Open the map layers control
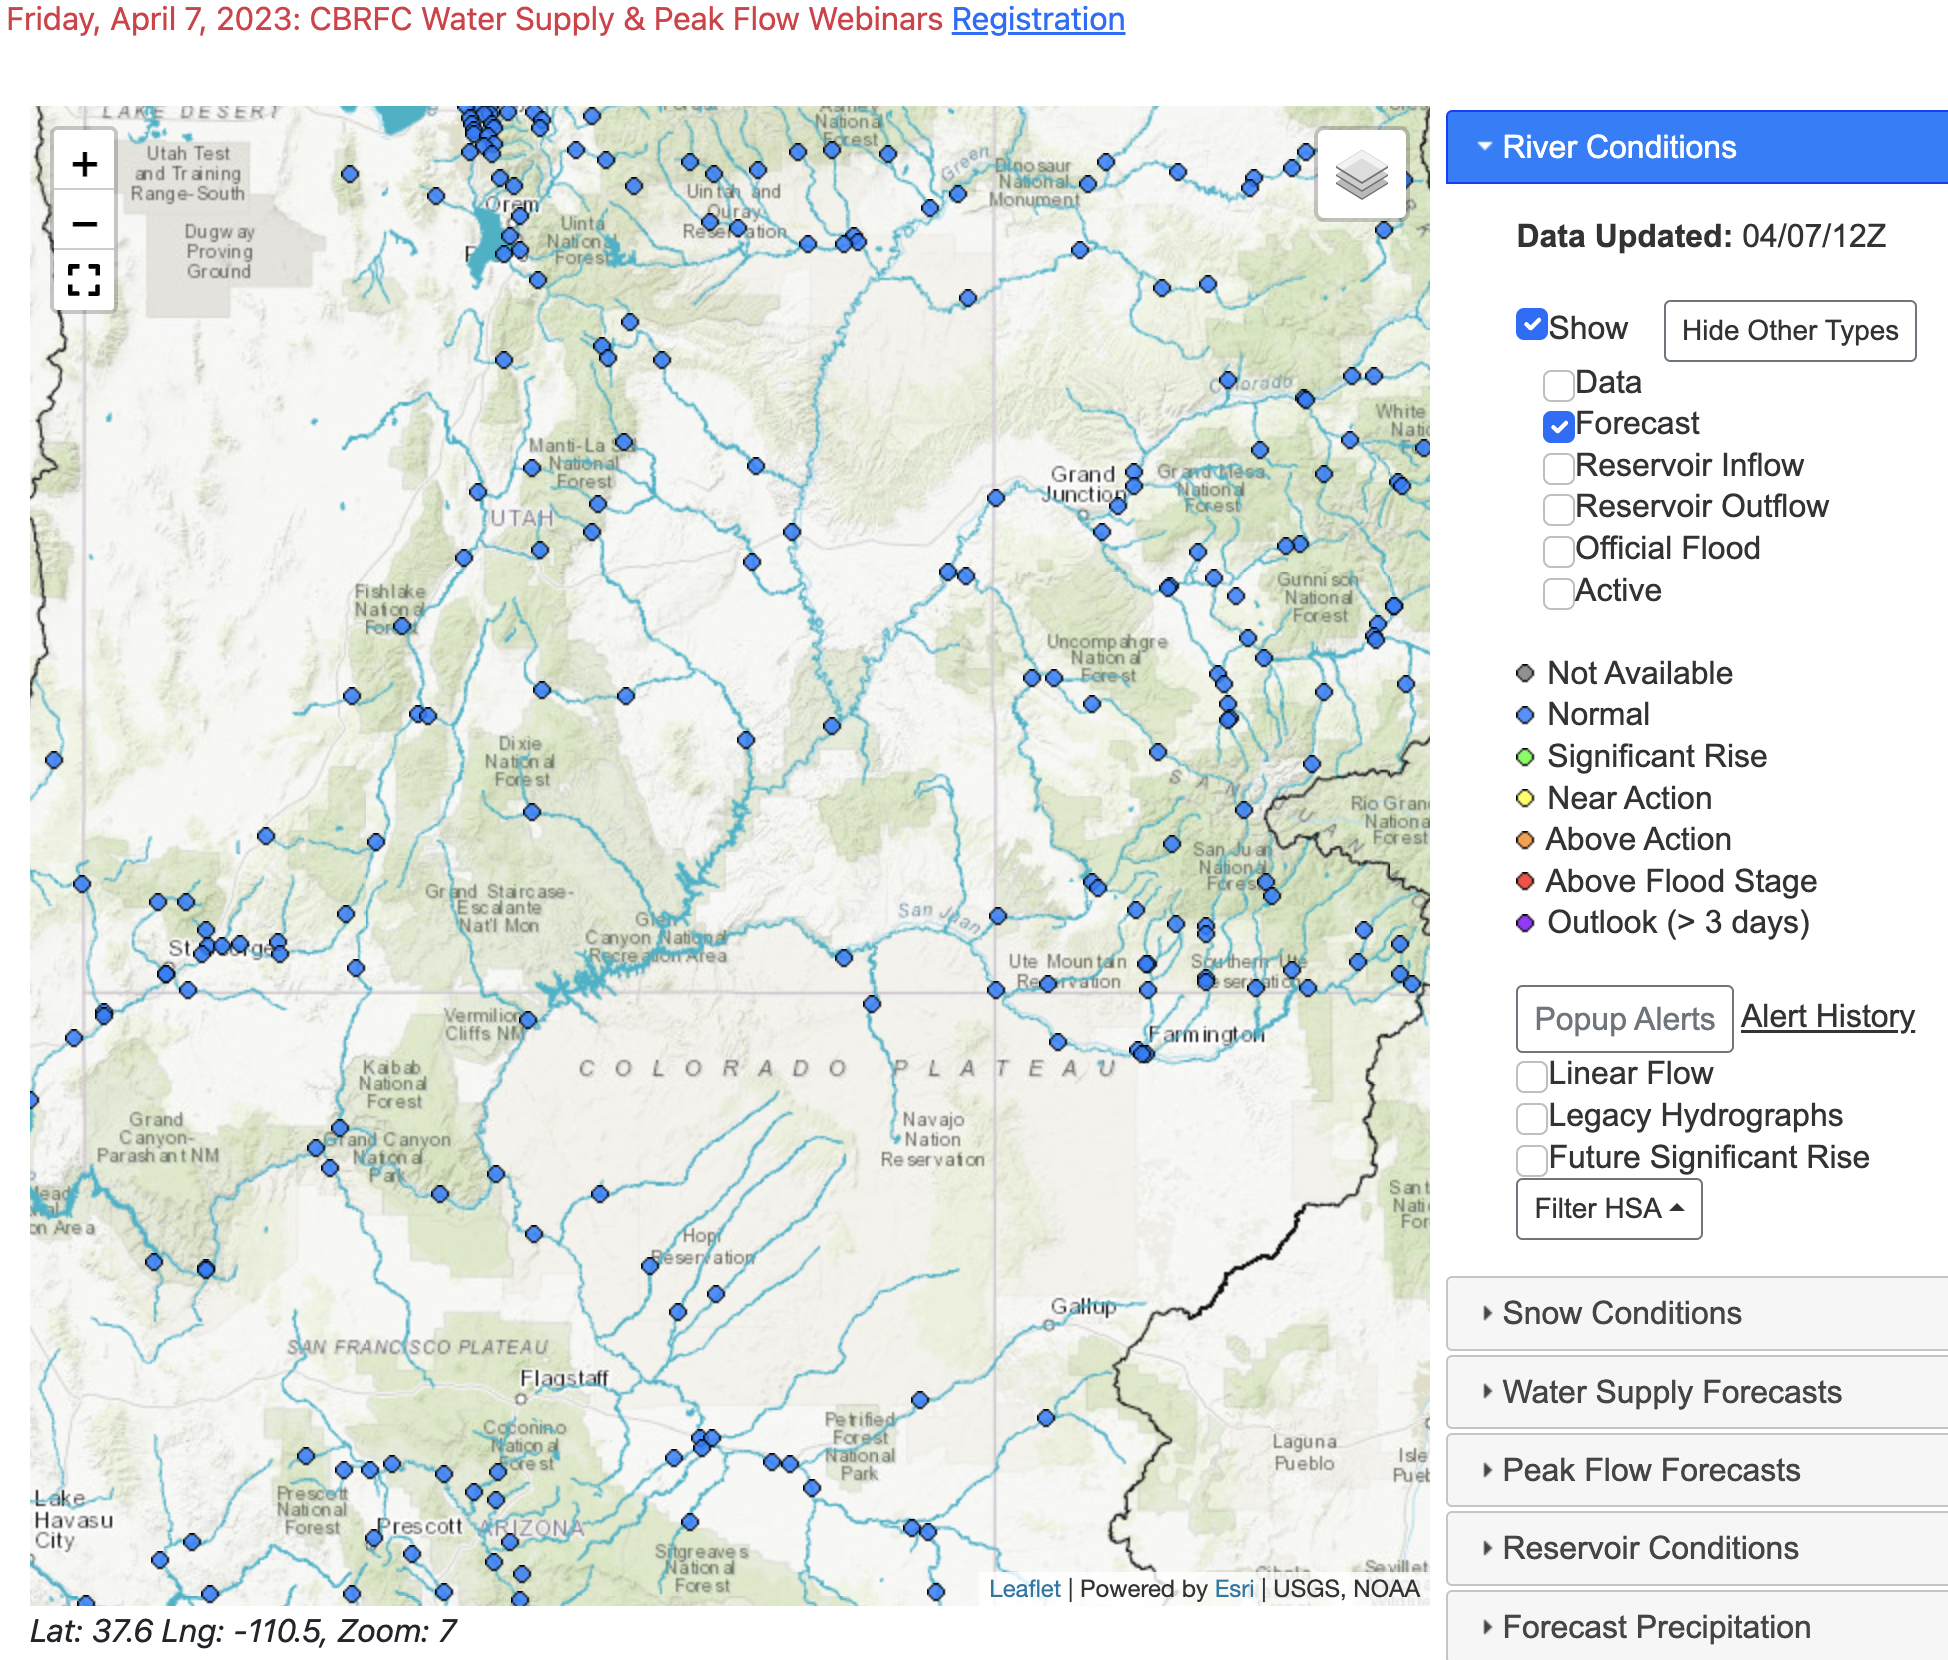Viewport: 1948px width, 1660px height. pos(1361,175)
